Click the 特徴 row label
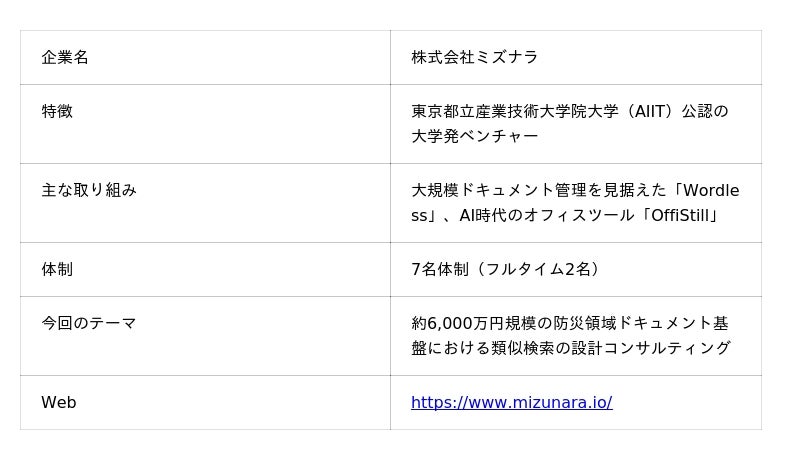This screenshot has width=800, height=460. coord(57,112)
